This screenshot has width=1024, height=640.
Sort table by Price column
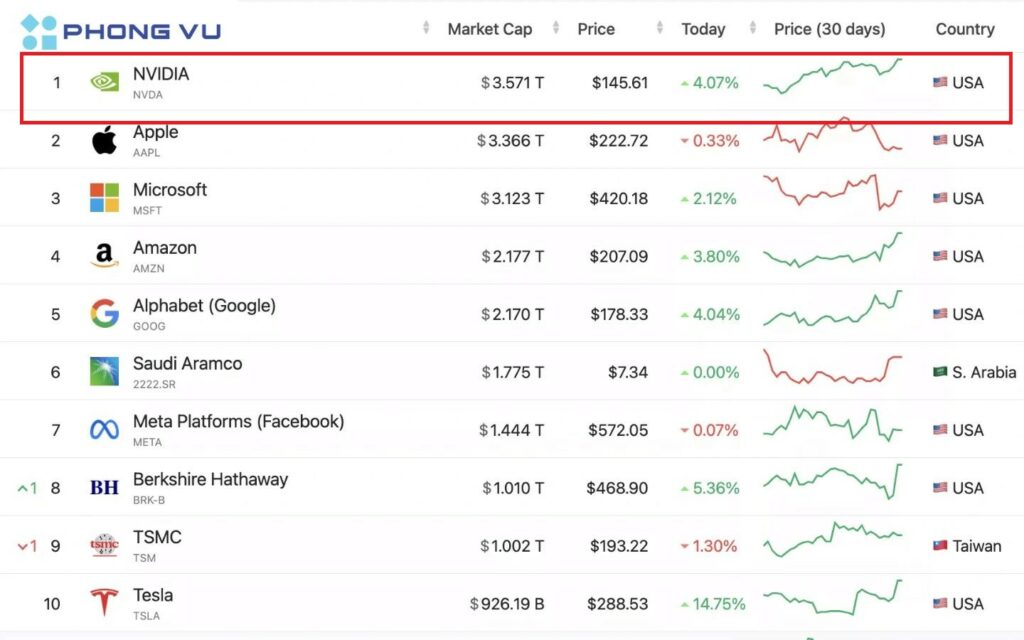(596, 29)
